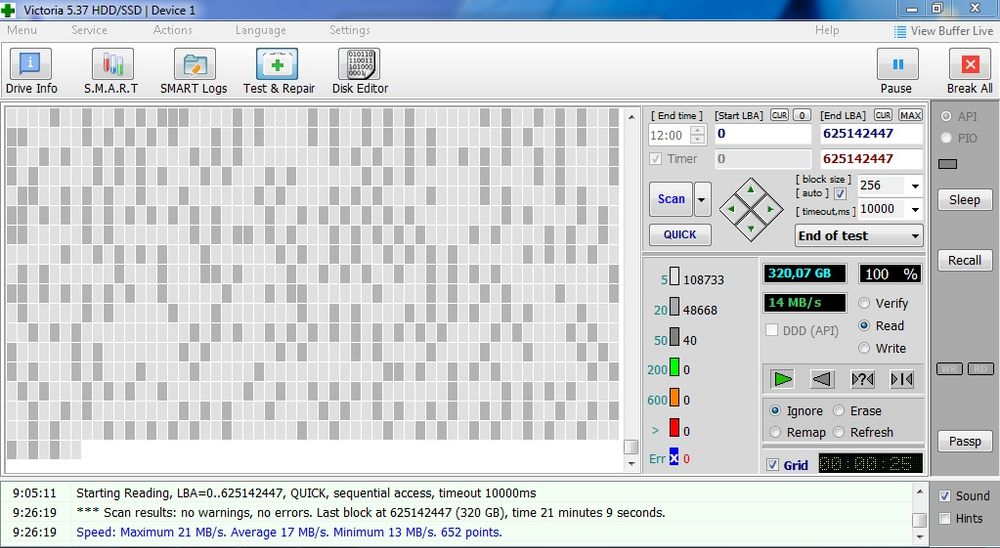Click the random access scan icon
Screen dimensions: 1000x548
point(862,379)
